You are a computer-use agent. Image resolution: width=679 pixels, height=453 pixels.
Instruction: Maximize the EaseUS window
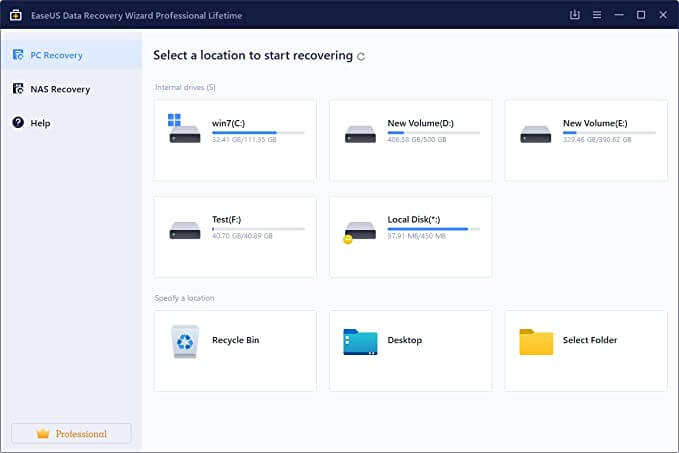coord(641,15)
